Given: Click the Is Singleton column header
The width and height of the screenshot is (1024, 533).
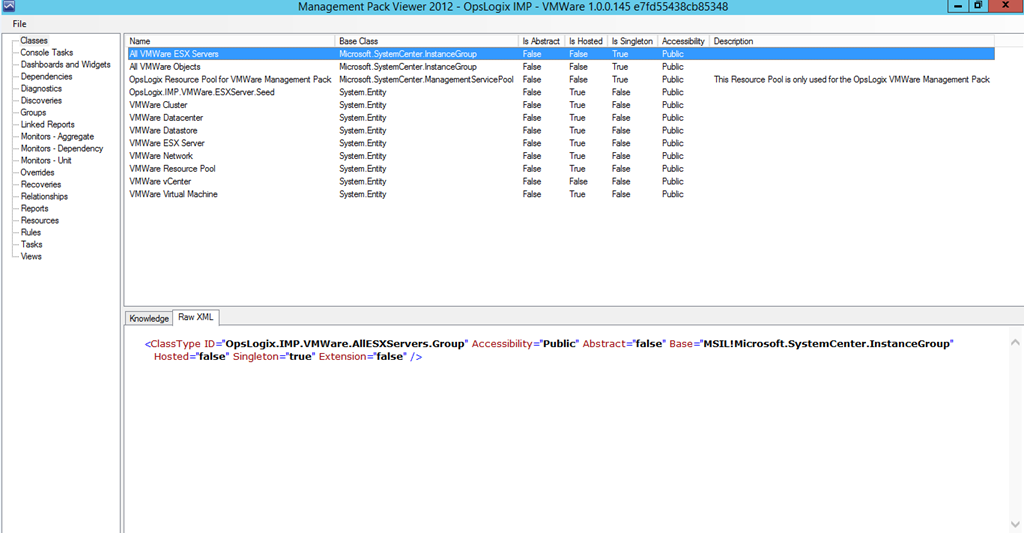Looking at the screenshot, I should click(632, 41).
